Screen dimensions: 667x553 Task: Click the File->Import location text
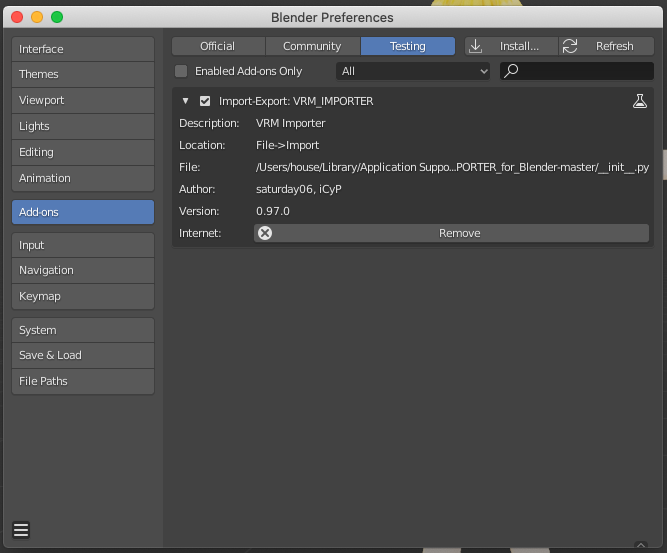tap(287, 145)
